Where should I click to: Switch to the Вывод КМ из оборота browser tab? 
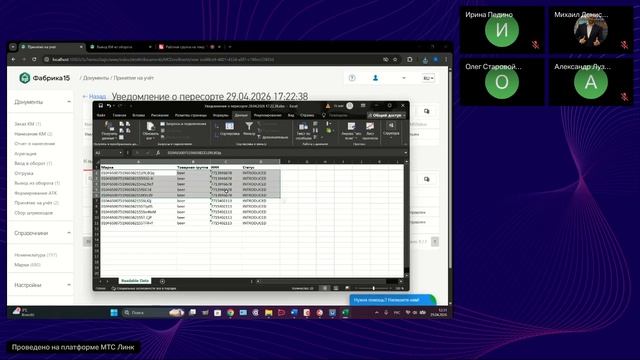point(120,47)
